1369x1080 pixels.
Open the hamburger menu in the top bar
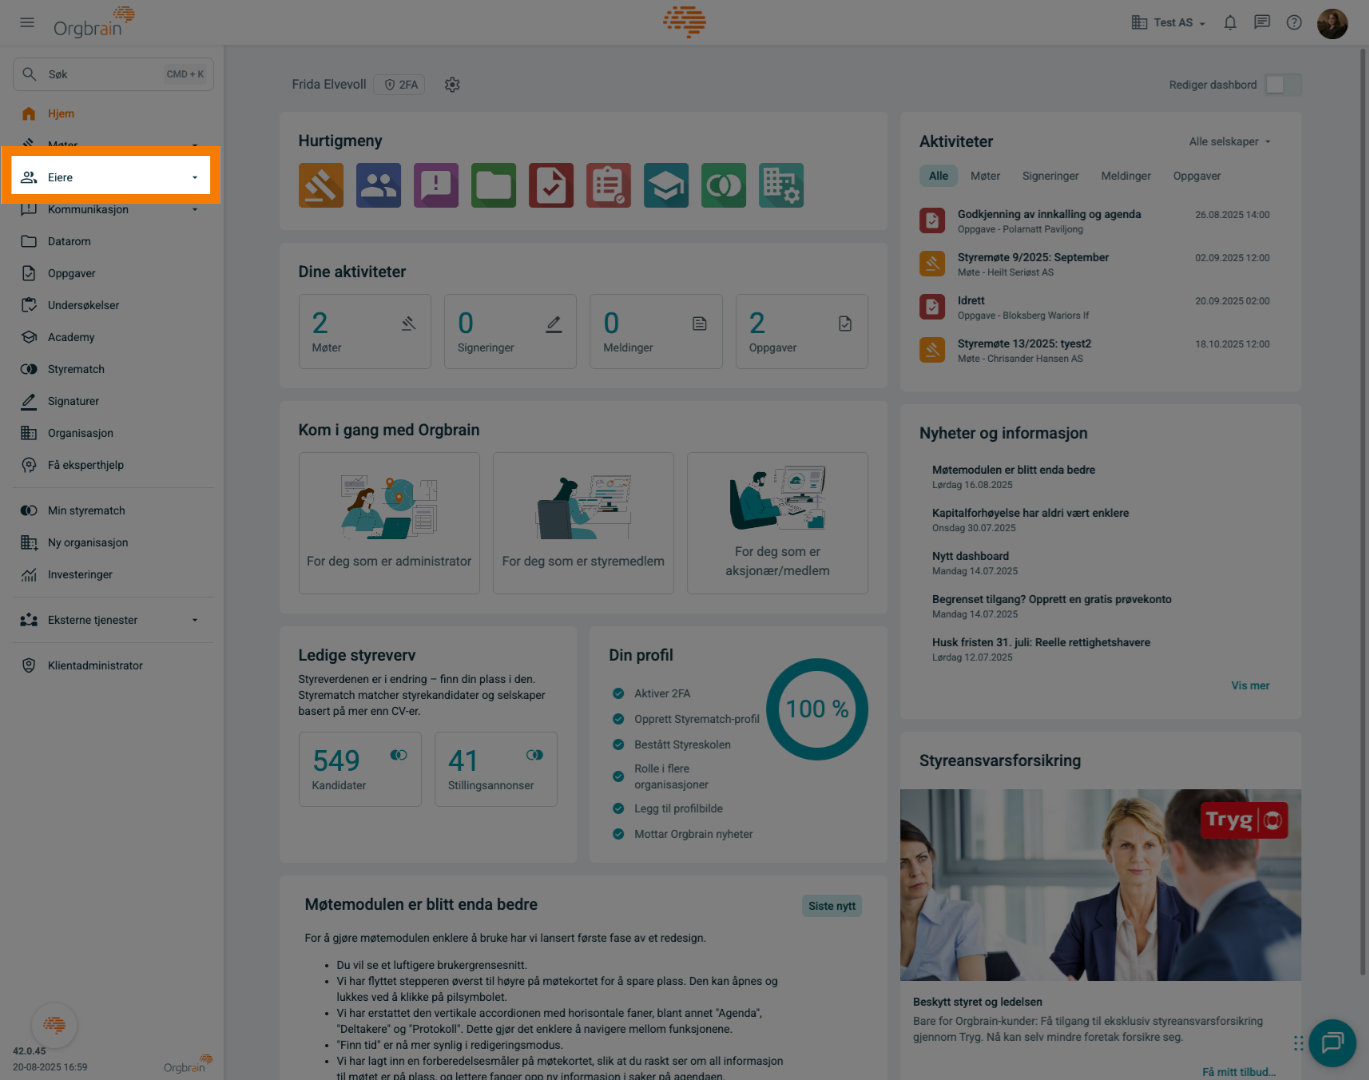[x=27, y=22]
